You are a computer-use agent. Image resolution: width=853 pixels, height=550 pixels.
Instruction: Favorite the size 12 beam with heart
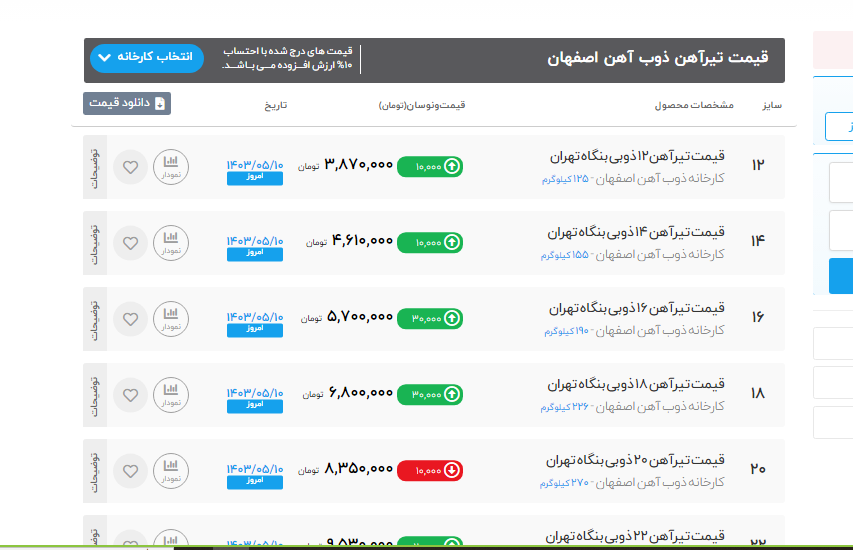tap(130, 167)
